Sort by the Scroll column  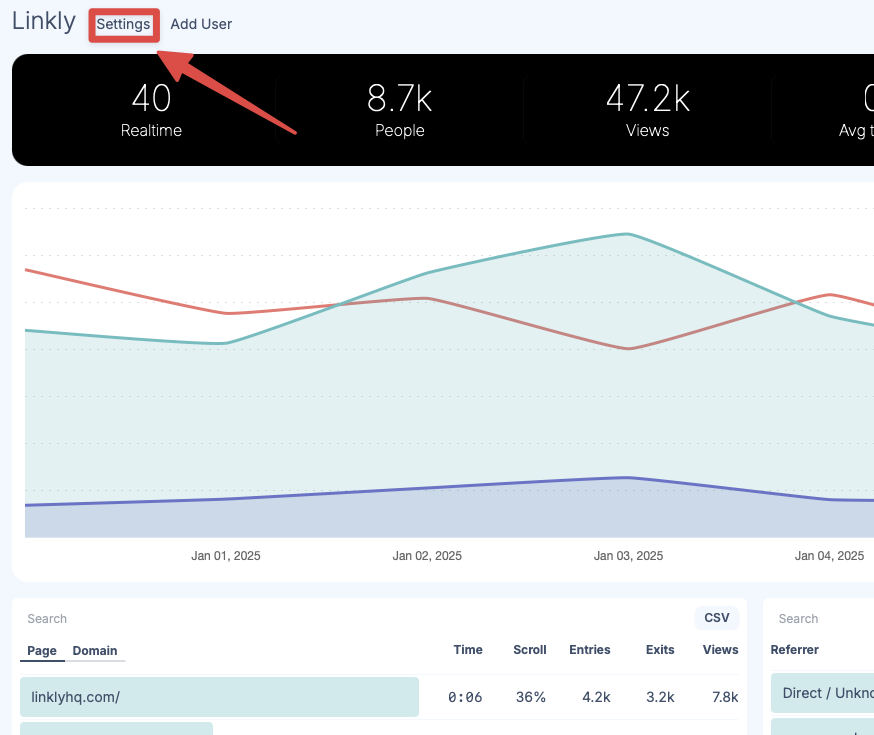pos(529,650)
